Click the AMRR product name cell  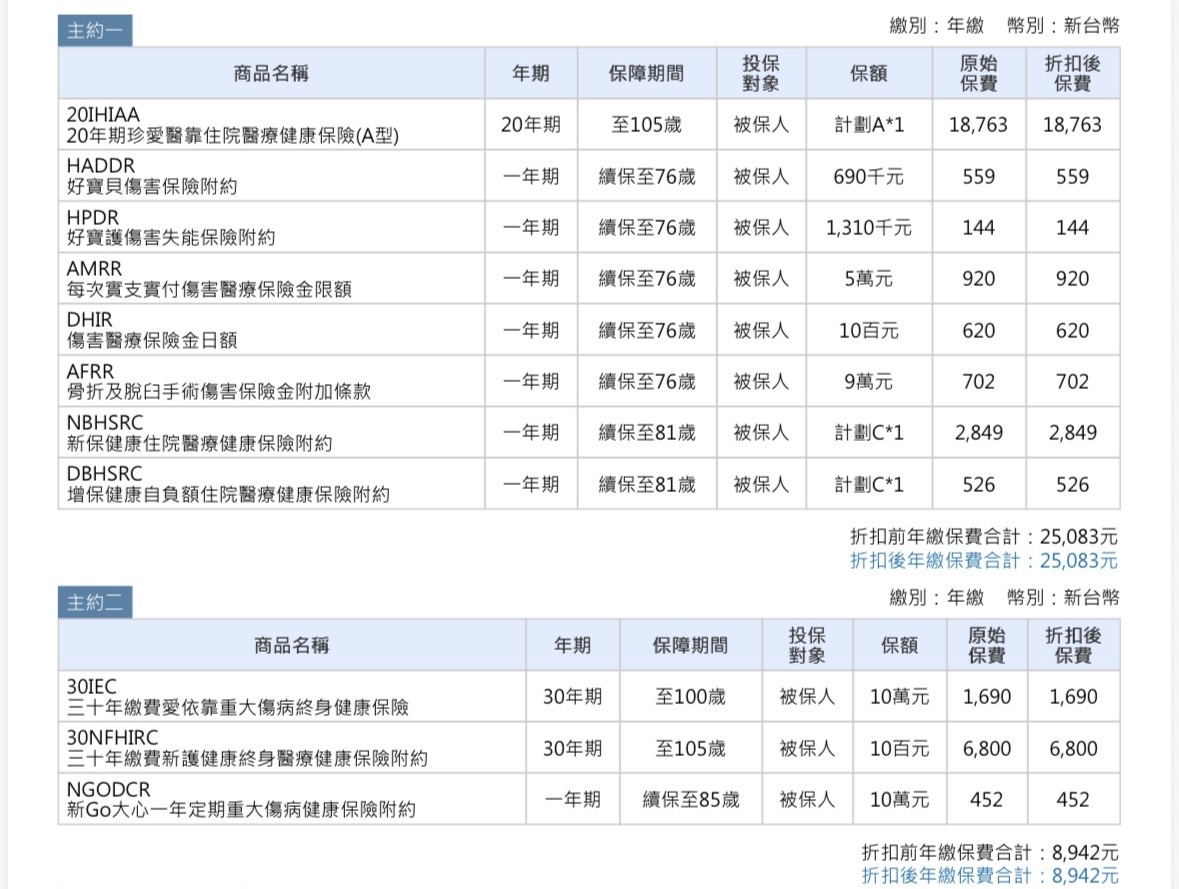tap(209, 279)
